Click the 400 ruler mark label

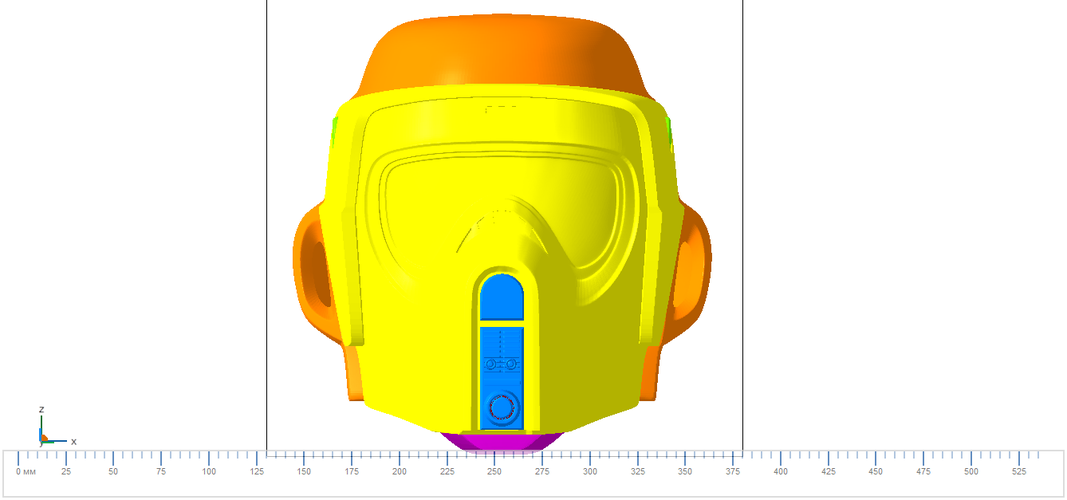coord(781,472)
